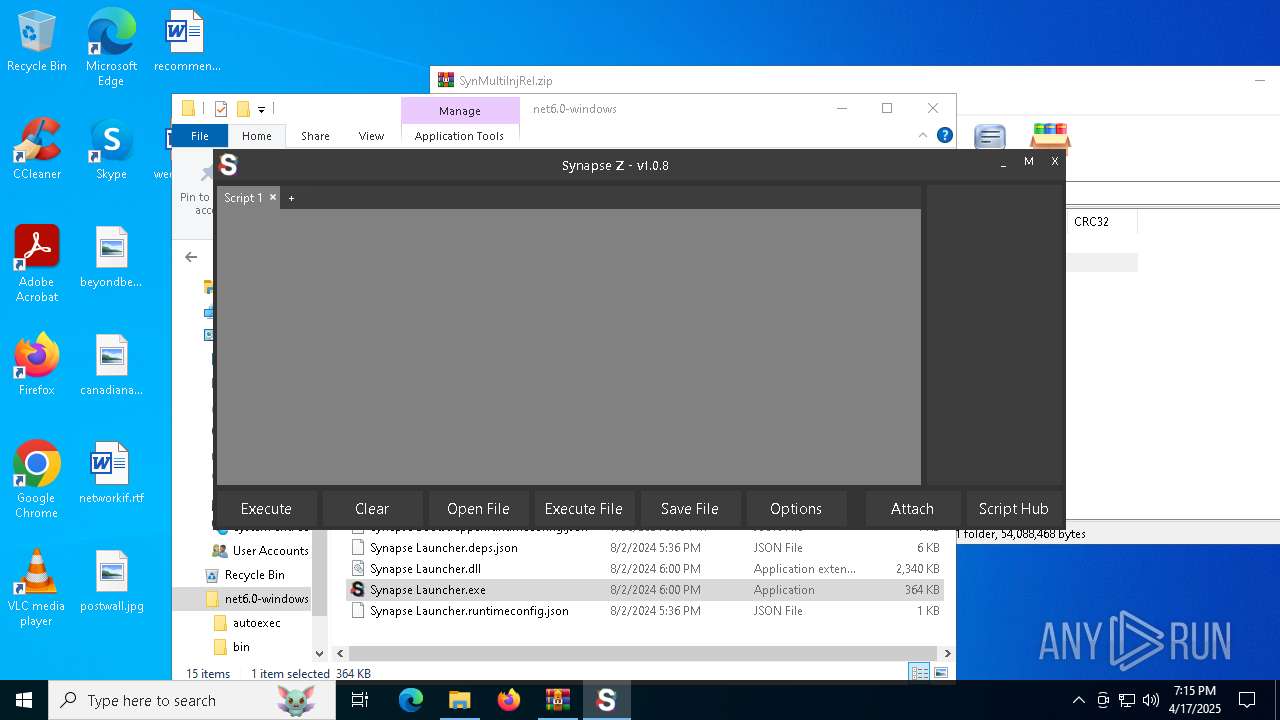Expand the Explorer ribbon chevron
The image size is (1280, 720).
(924, 135)
